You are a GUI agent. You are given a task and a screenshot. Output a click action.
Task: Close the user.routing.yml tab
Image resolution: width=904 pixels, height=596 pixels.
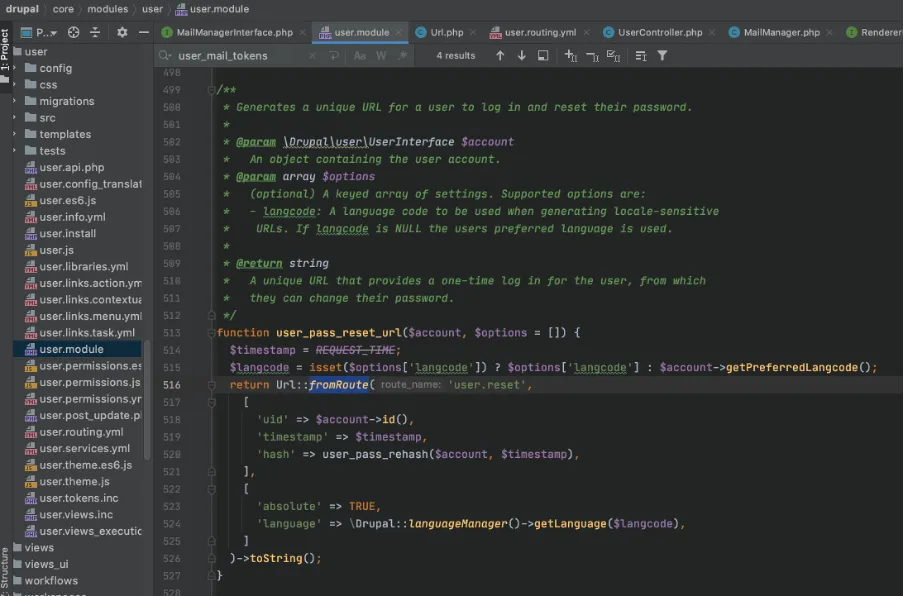coord(586,33)
